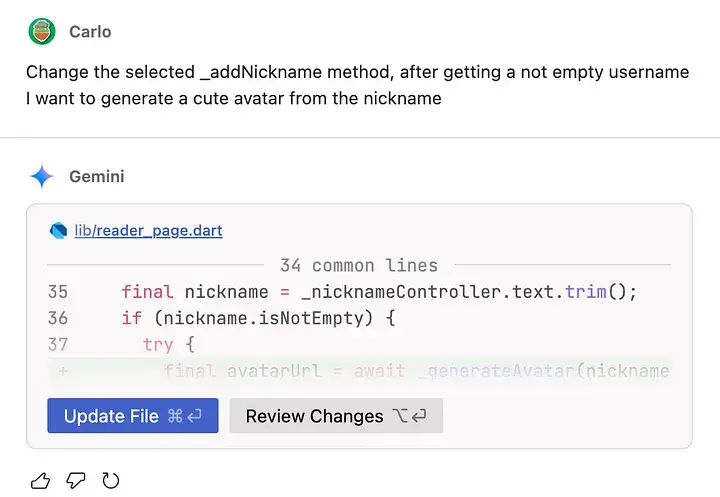Click the Dart file icon
Viewport: 720px width, 497px height.
(58, 231)
